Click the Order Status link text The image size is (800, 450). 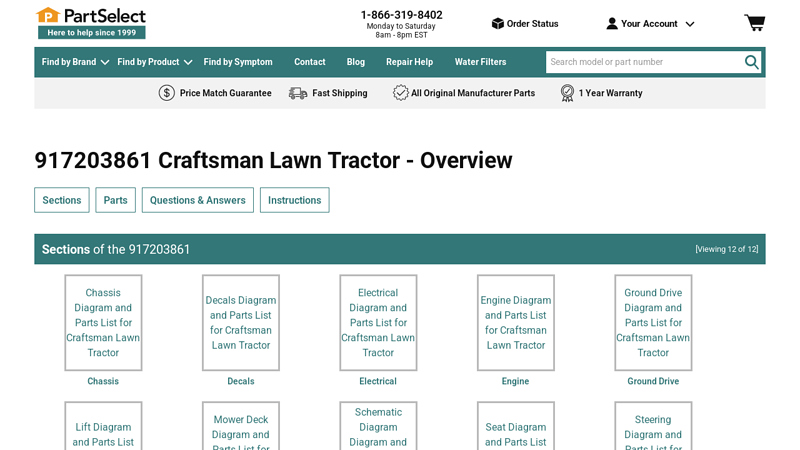[x=532, y=23]
